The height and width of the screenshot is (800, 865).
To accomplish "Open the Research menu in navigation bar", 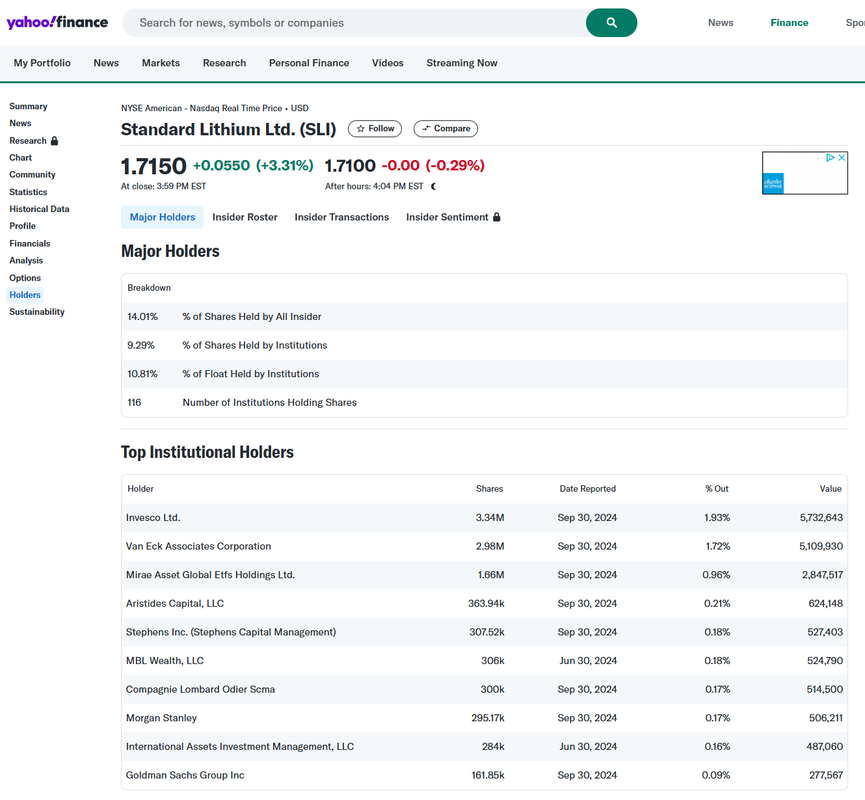I will [224, 63].
